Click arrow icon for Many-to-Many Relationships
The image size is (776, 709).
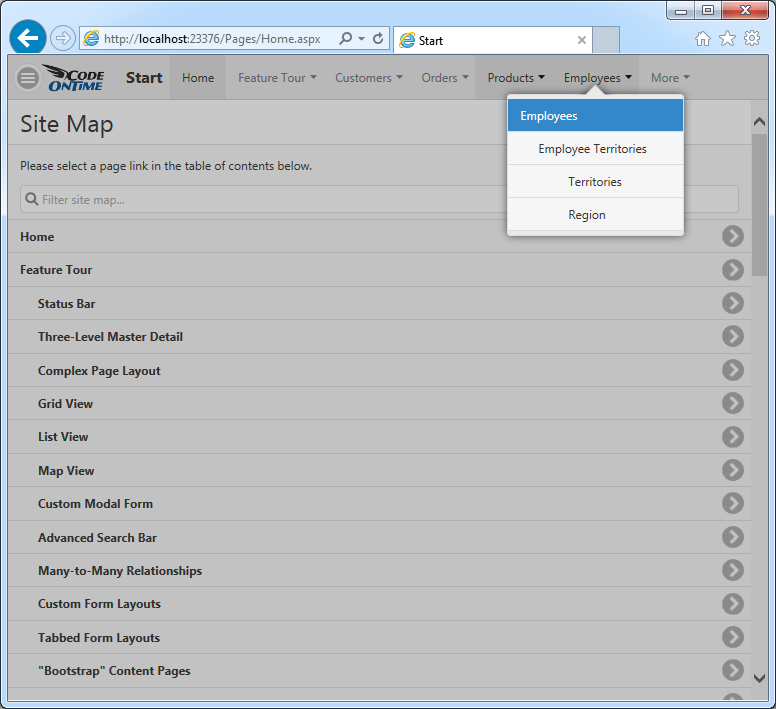pos(733,570)
